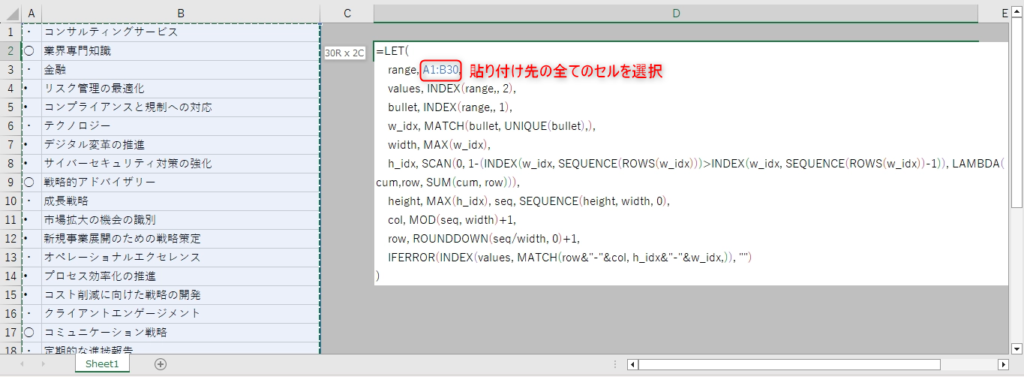Select the row 9 header

click(10, 182)
